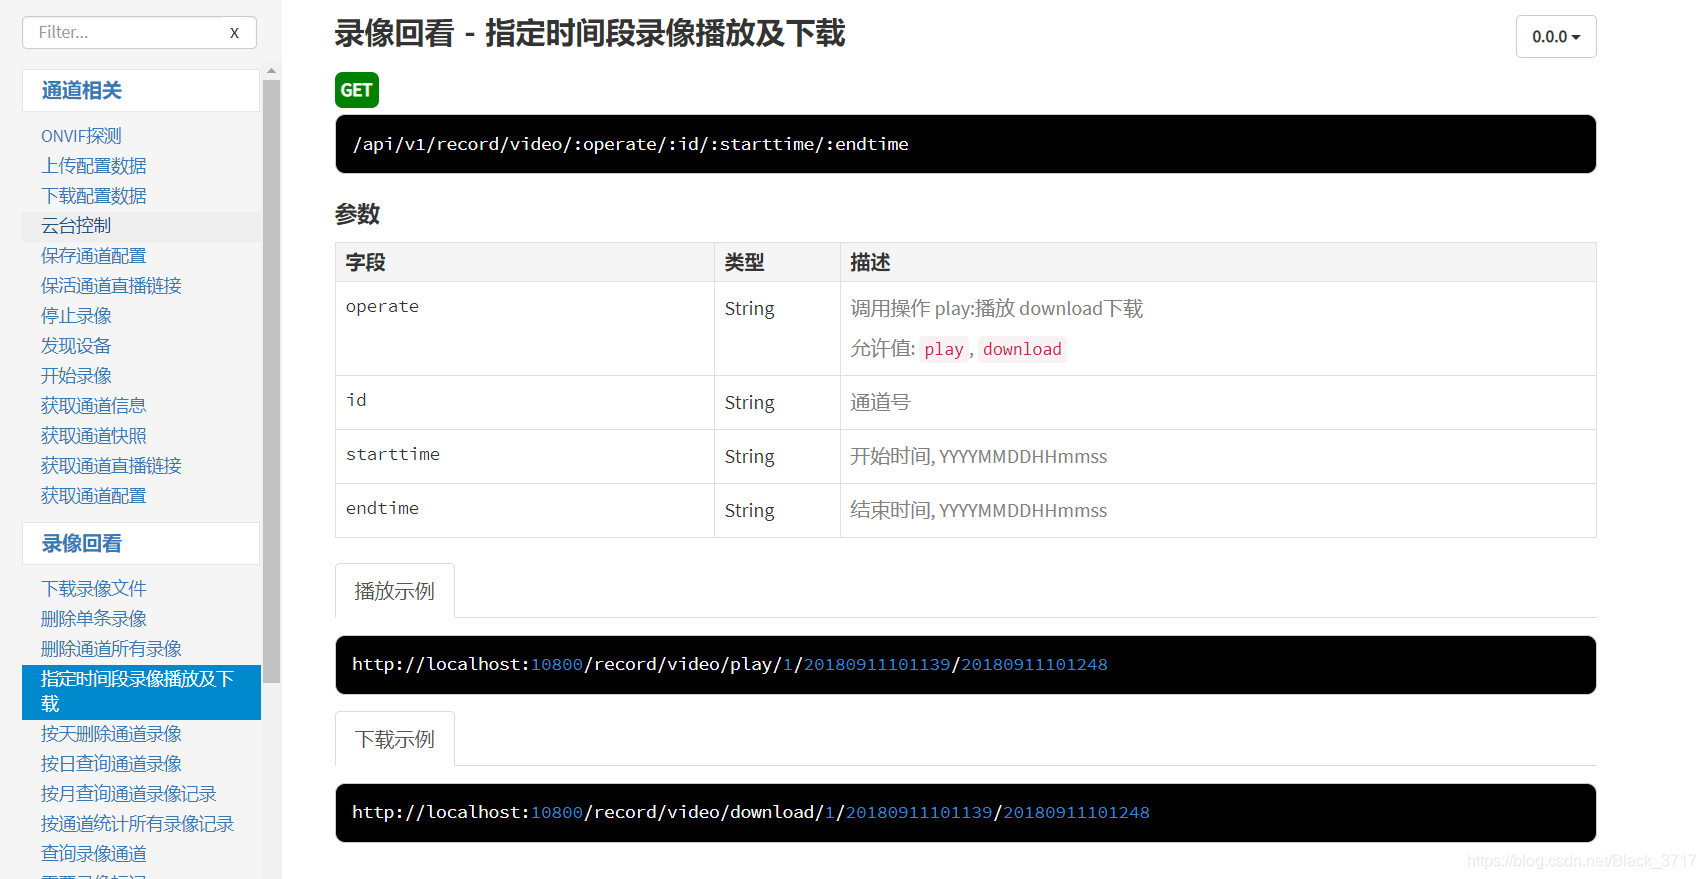This screenshot has width=1706, height=879.
Task: Select 获取通道信息 entry
Action: (x=94, y=406)
